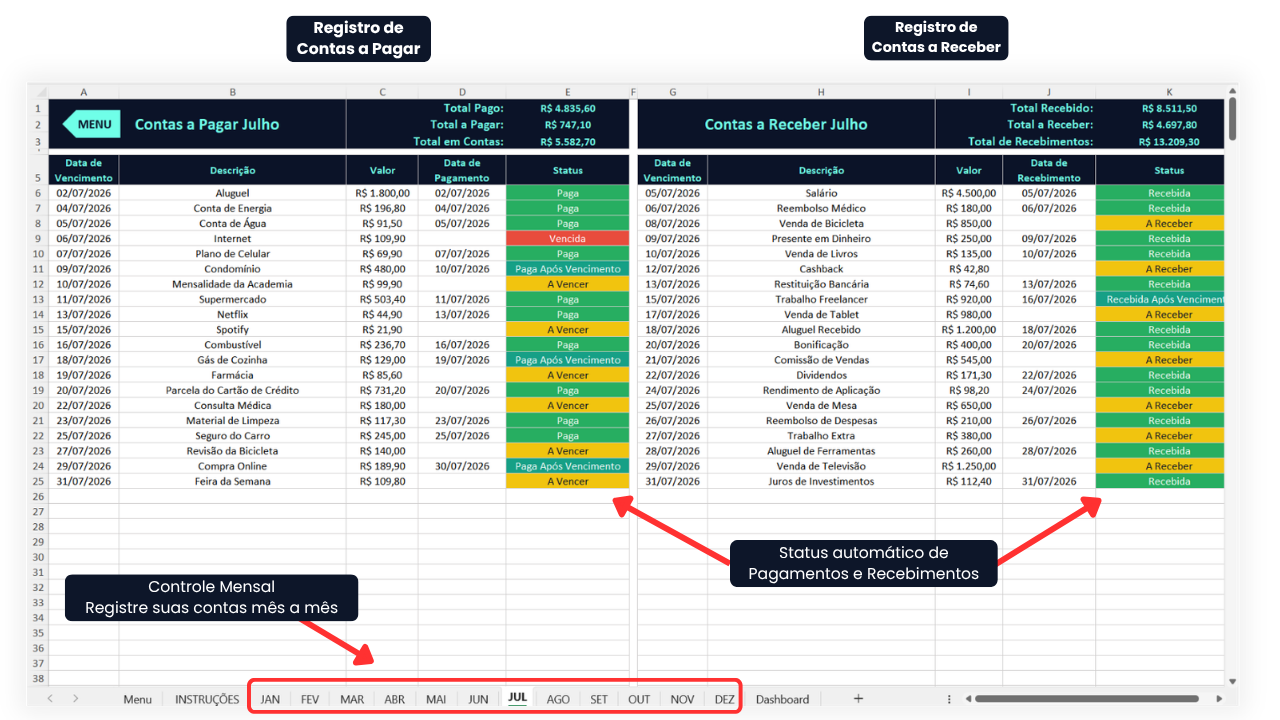Click 'A Receber' status for Venda de Bicicleta
The height and width of the screenshot is (720, 1280).
pyautogui.click(x=1160, y=224)
